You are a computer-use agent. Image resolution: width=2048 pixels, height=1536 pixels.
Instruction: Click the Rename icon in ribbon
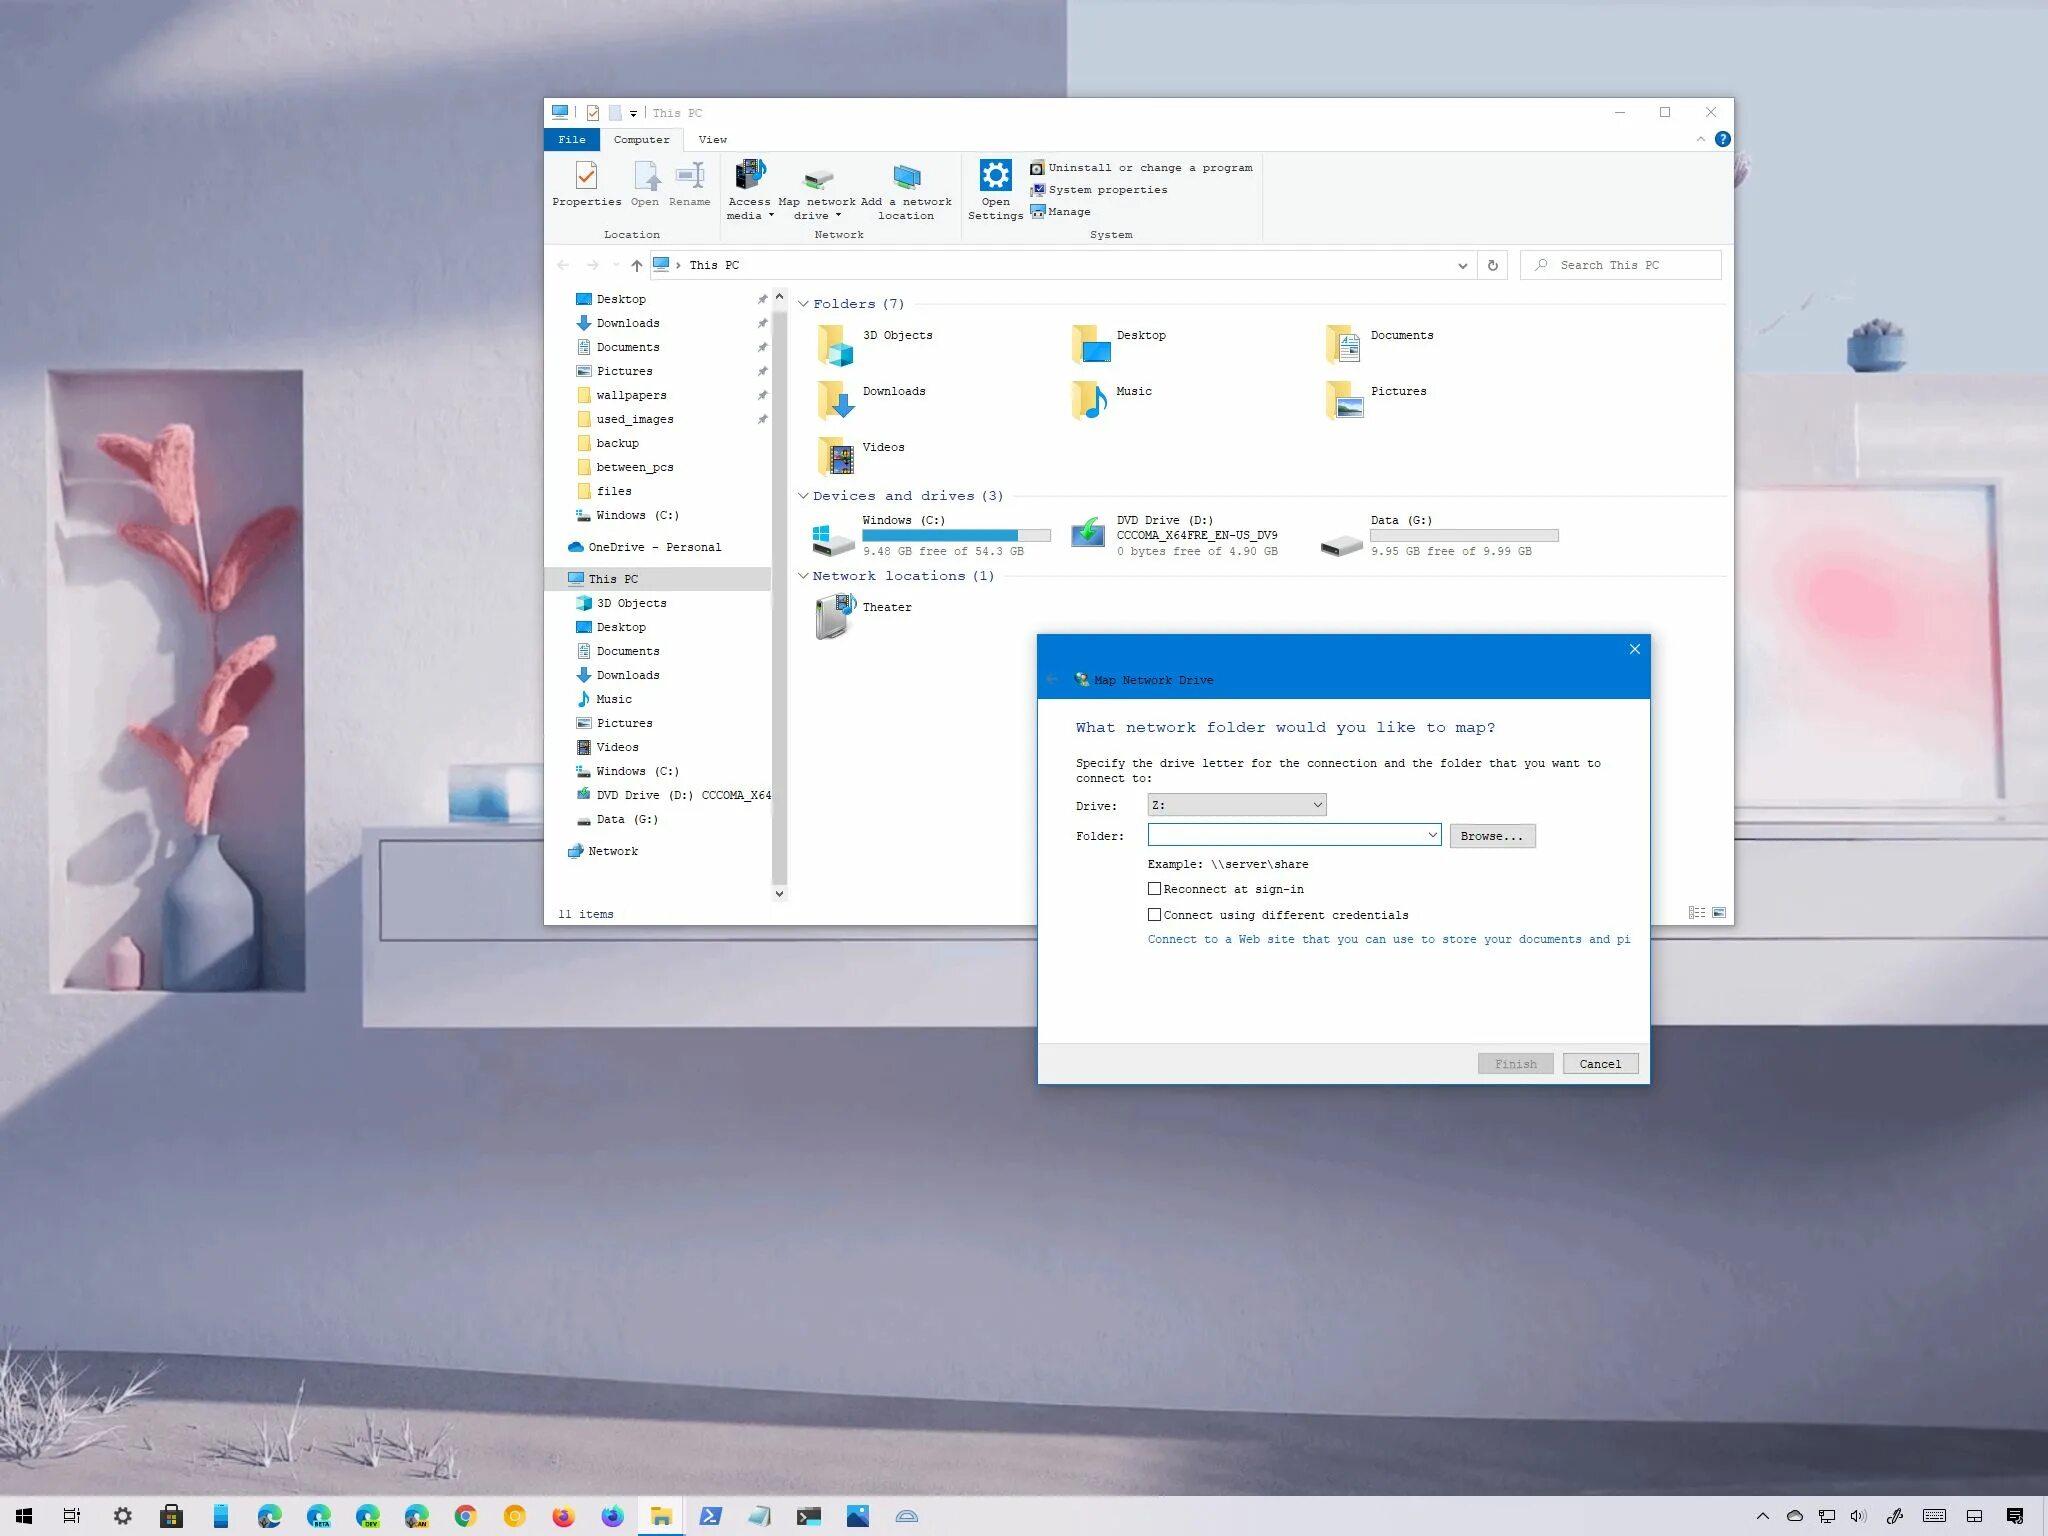point(689,182)
